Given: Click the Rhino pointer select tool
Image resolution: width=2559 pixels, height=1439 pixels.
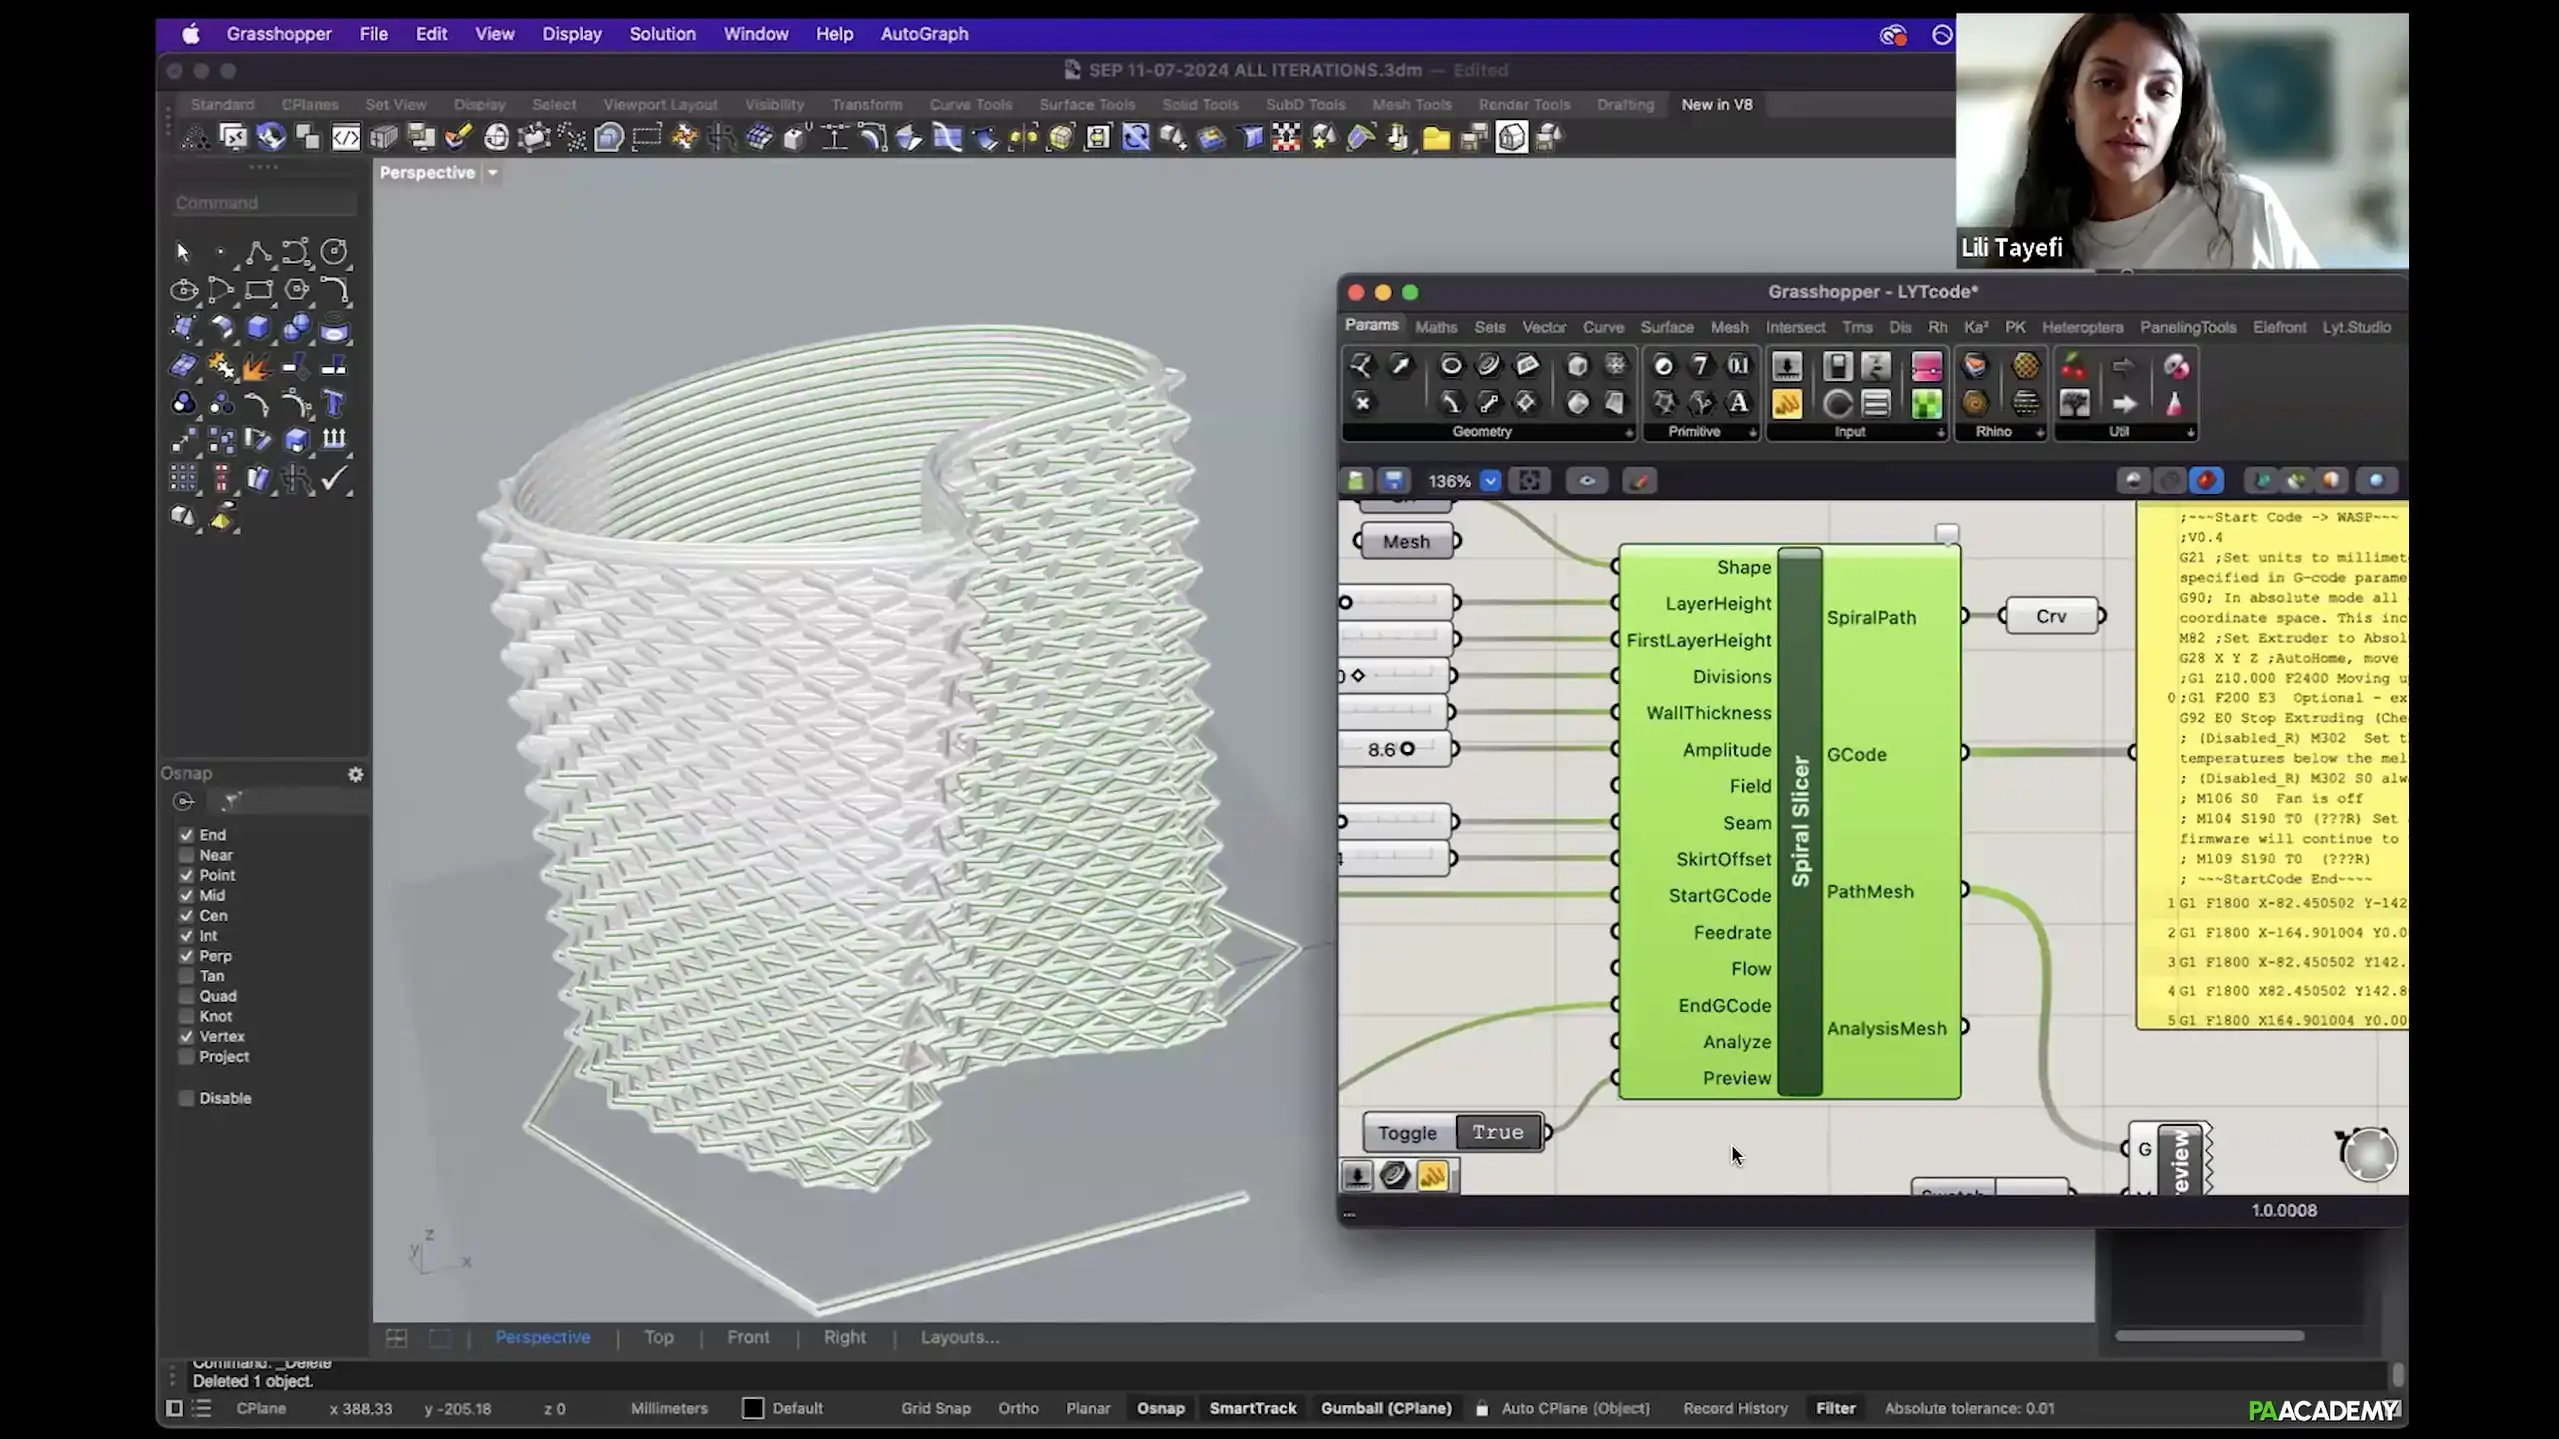Looking at the screenshot, I should [x=183, y=252].
